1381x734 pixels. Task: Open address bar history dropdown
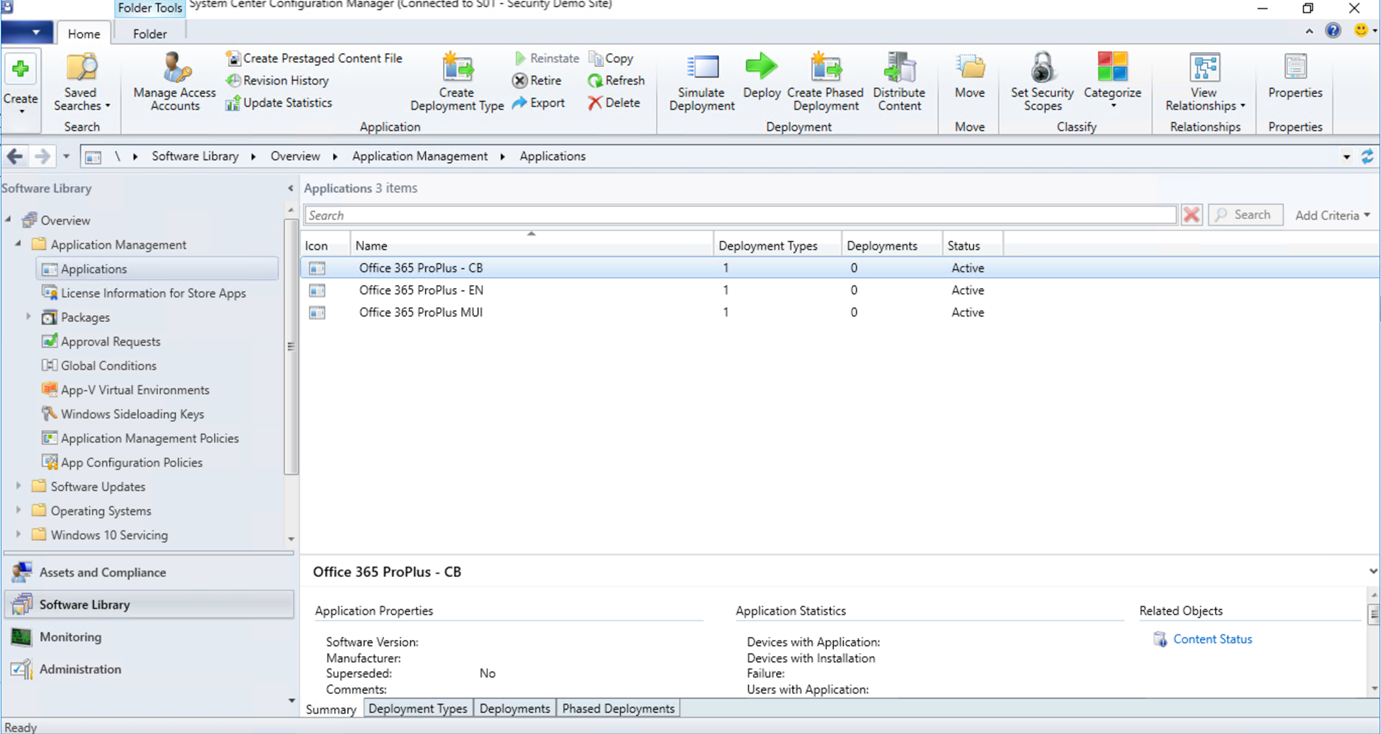click(1346, 157)
